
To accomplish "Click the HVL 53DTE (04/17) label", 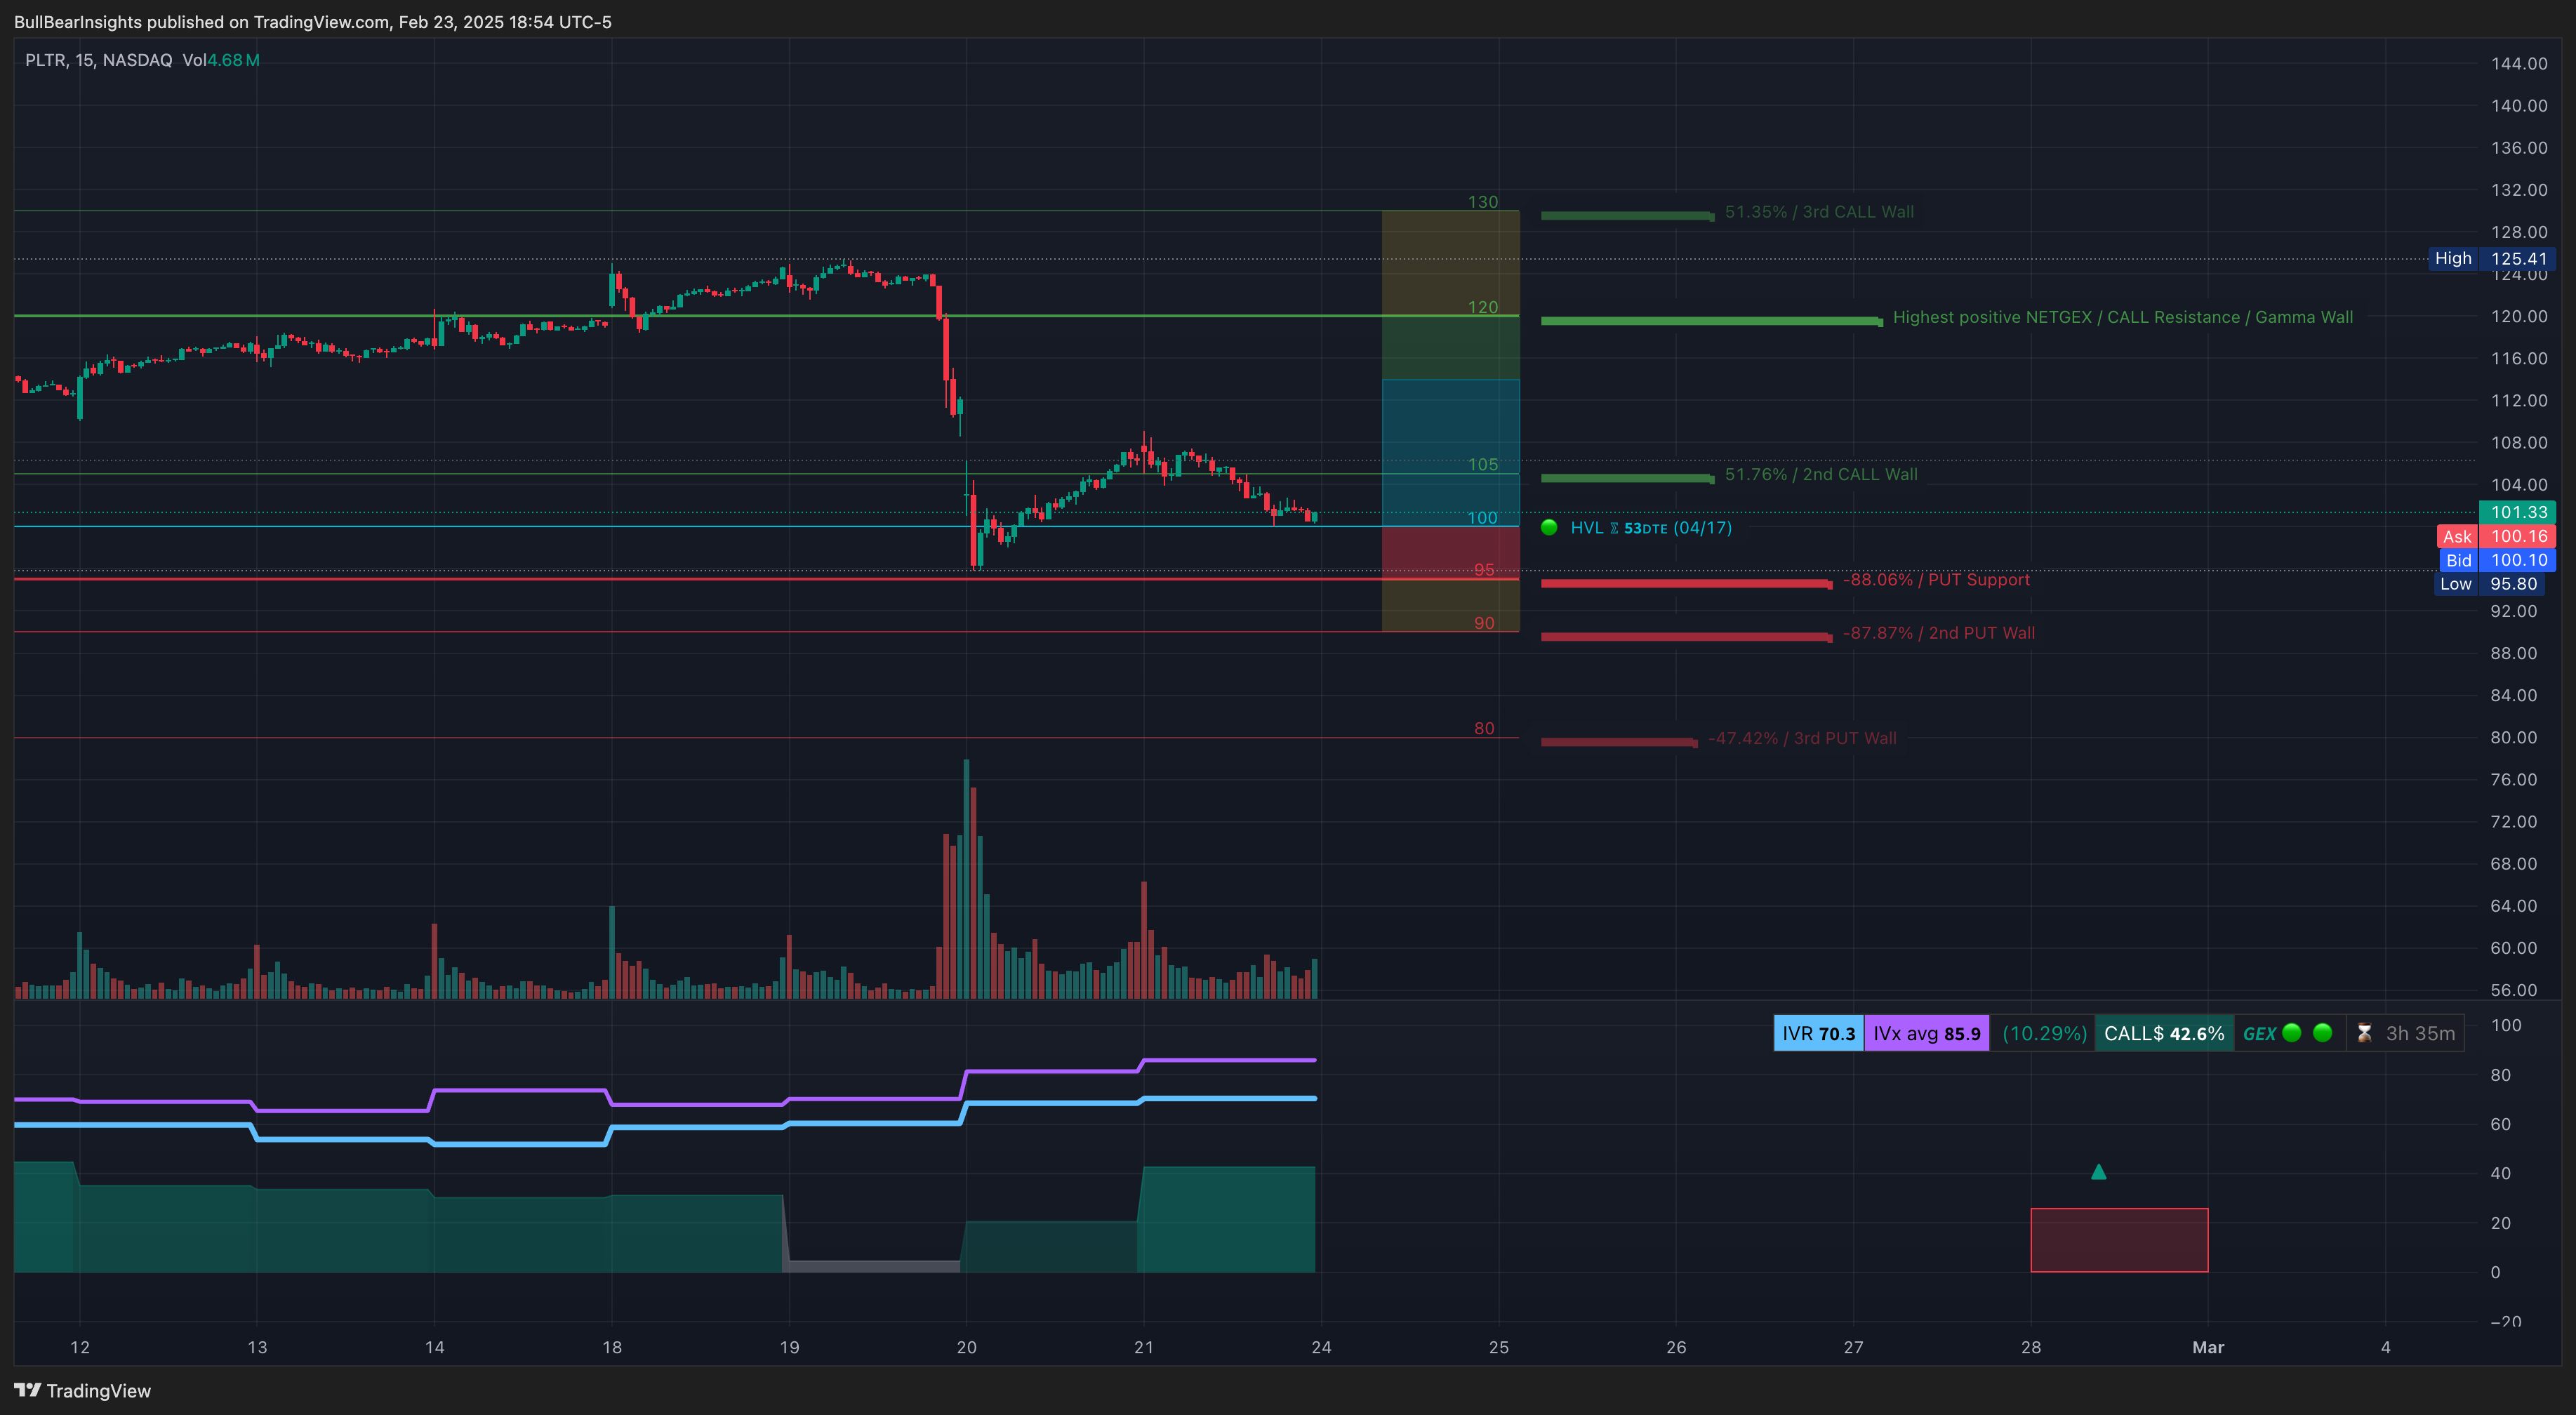I will click(x=1650, y=527).
